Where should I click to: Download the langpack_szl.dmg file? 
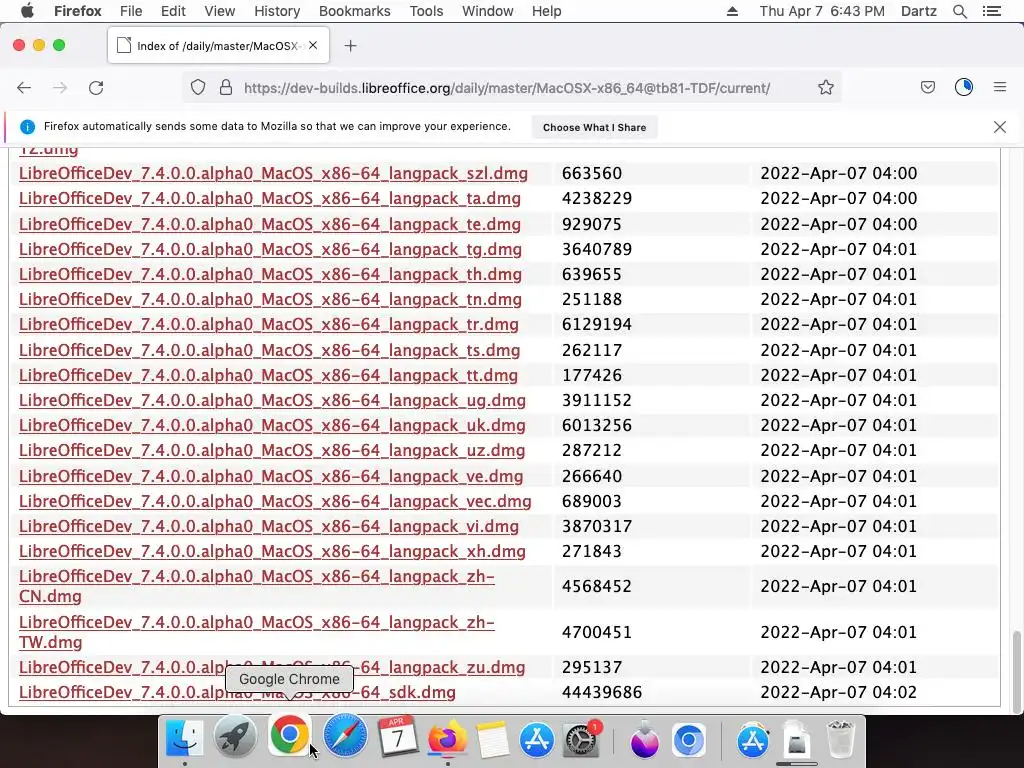[x=273, y=173]
